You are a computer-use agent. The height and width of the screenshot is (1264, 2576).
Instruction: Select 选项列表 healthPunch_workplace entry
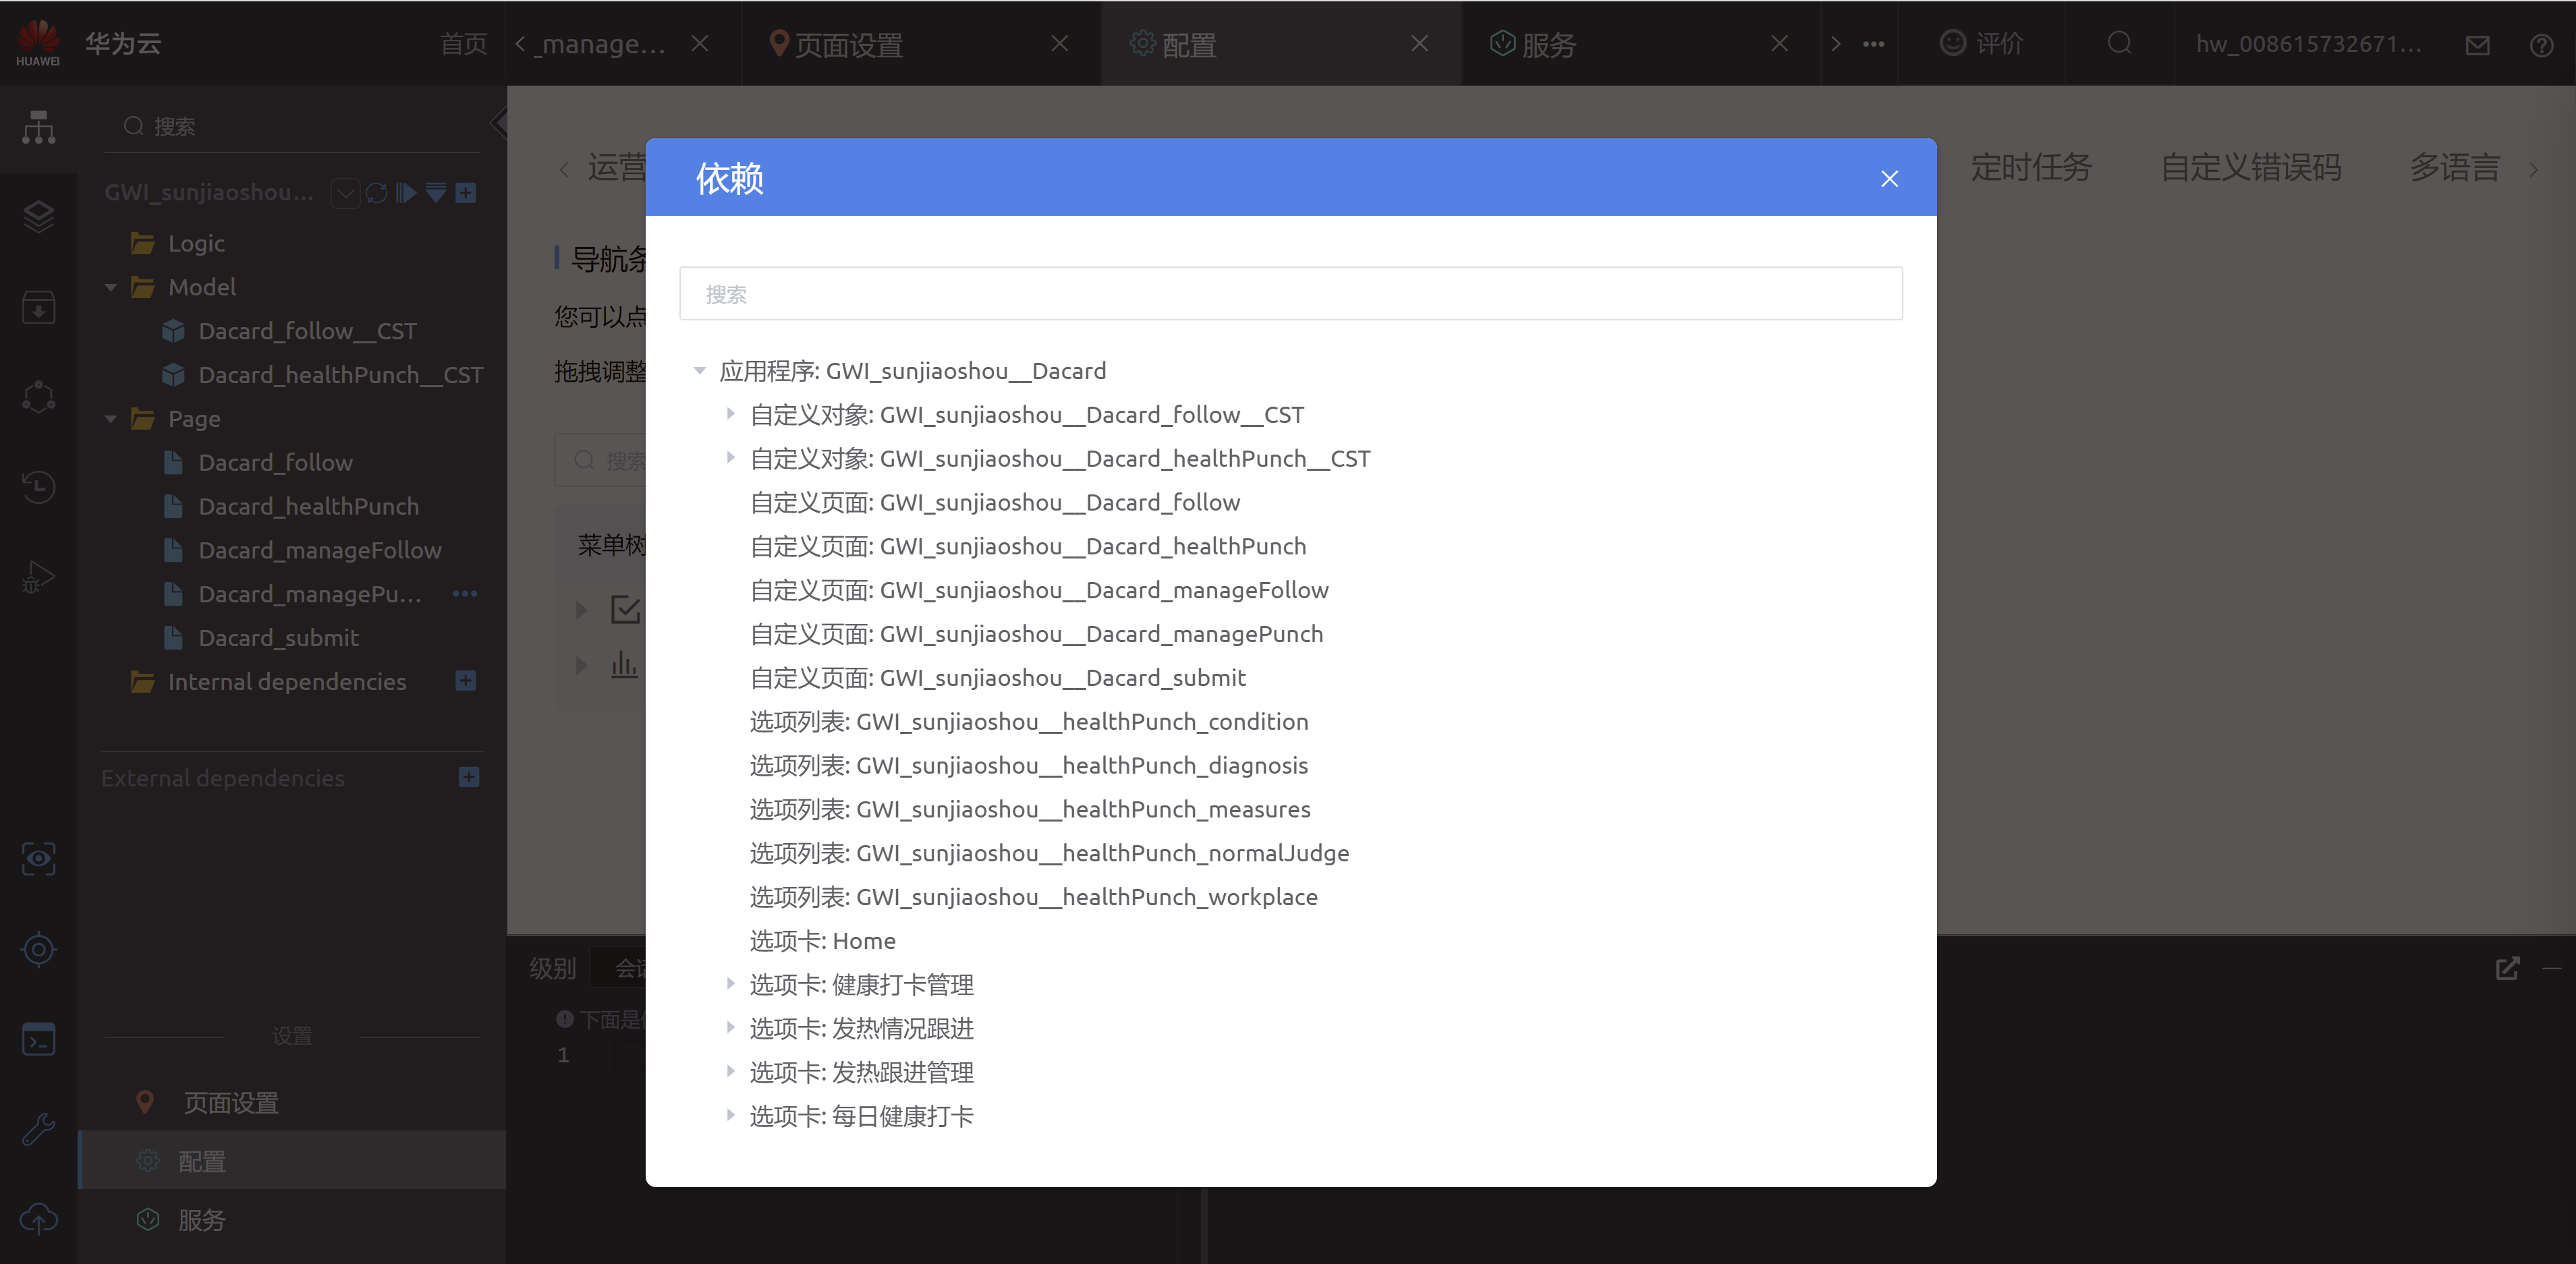point(1033,897)
